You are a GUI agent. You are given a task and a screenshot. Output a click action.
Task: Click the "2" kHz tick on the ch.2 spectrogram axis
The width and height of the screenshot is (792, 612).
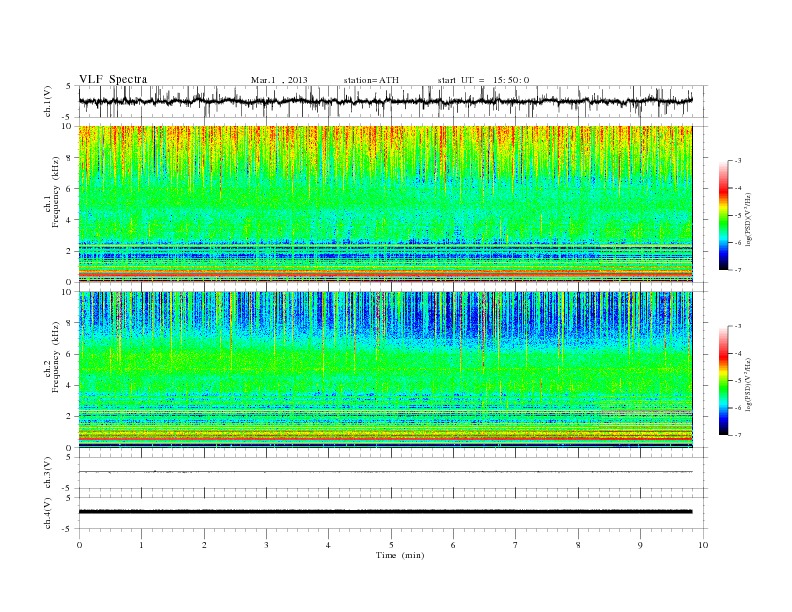[70, 417]
